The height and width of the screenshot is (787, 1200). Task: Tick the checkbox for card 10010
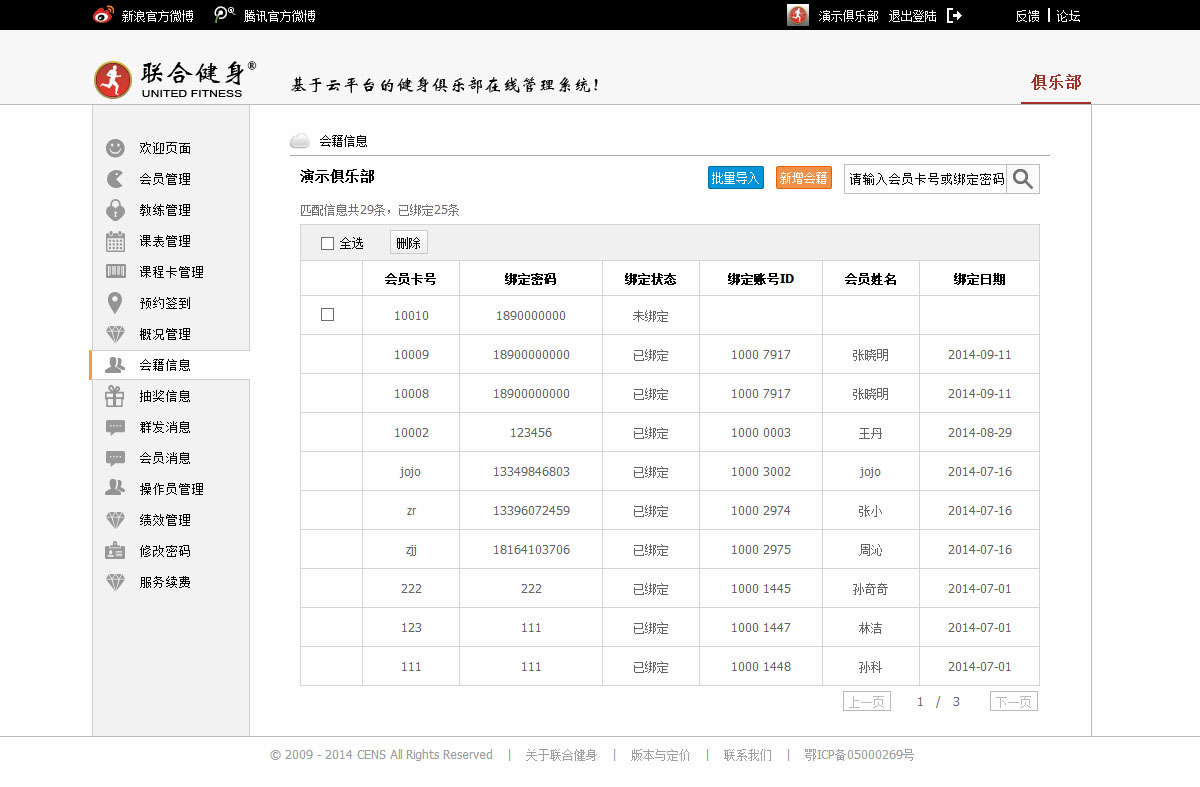327,315
